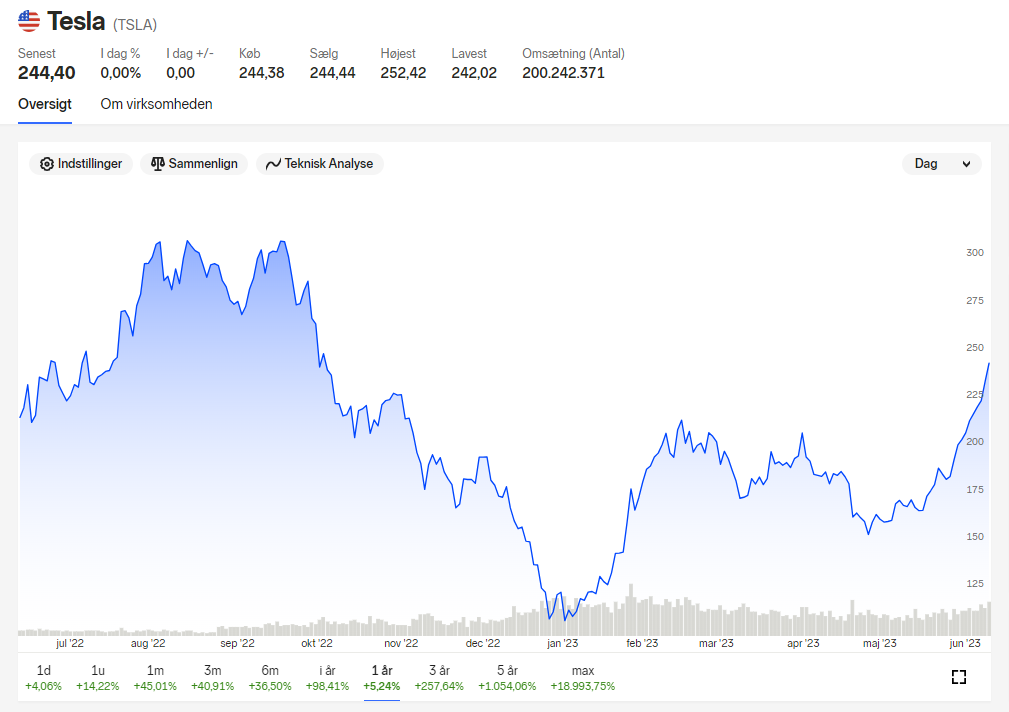Click the 'I dag %' value 0,00%
The image size is (1009, 712).
tap(120, 73)
